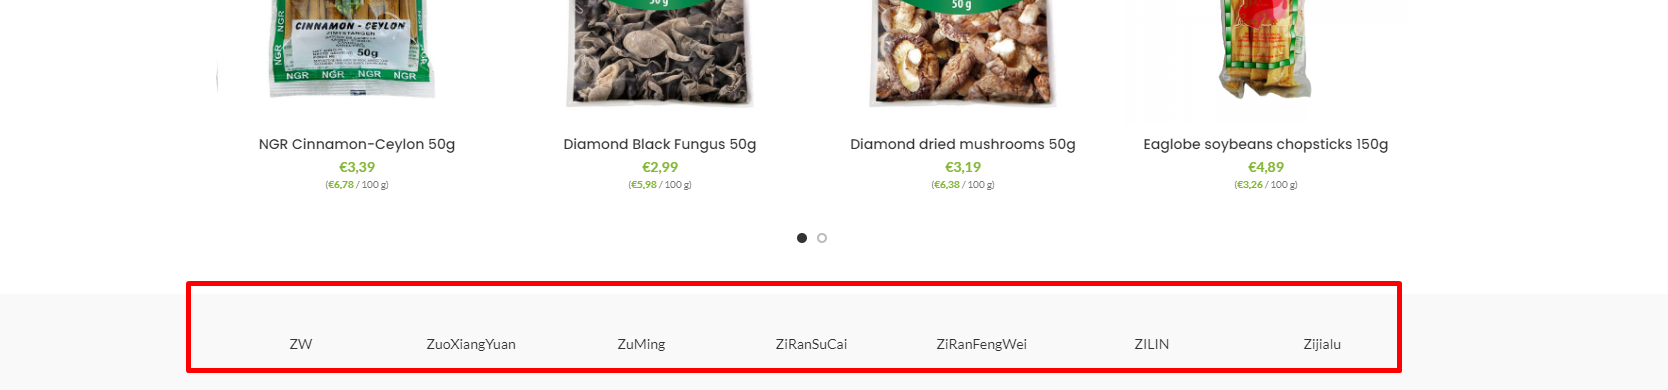Viewport: 1668px width, 390px height.
Task: Open the ZW brand link
Action: [x=301, y=344]
